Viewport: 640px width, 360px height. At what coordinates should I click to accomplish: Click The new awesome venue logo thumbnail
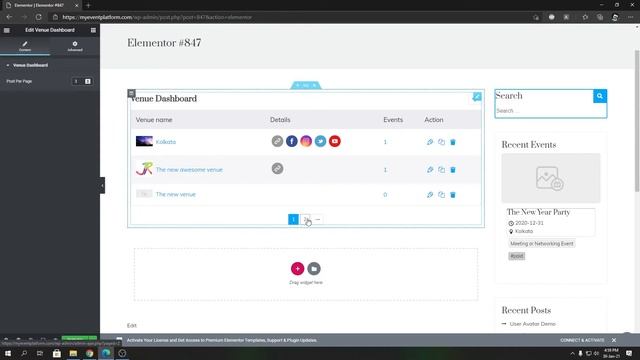(144, 169)
